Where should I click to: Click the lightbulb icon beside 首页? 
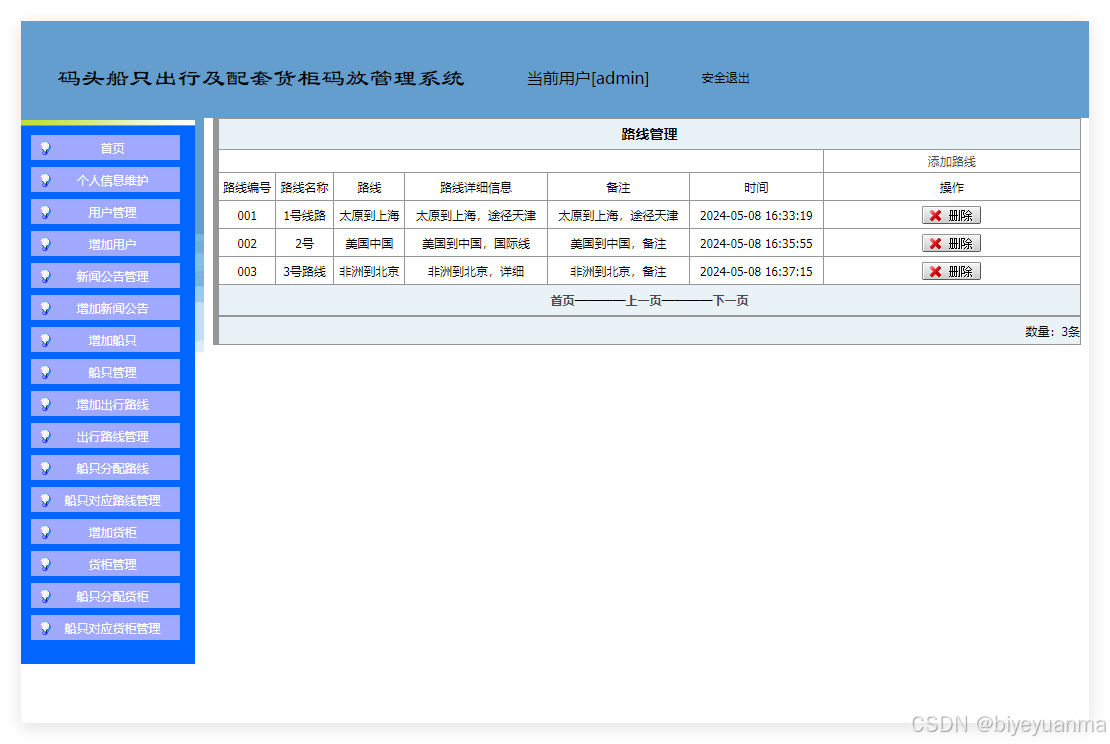[44, 147]
